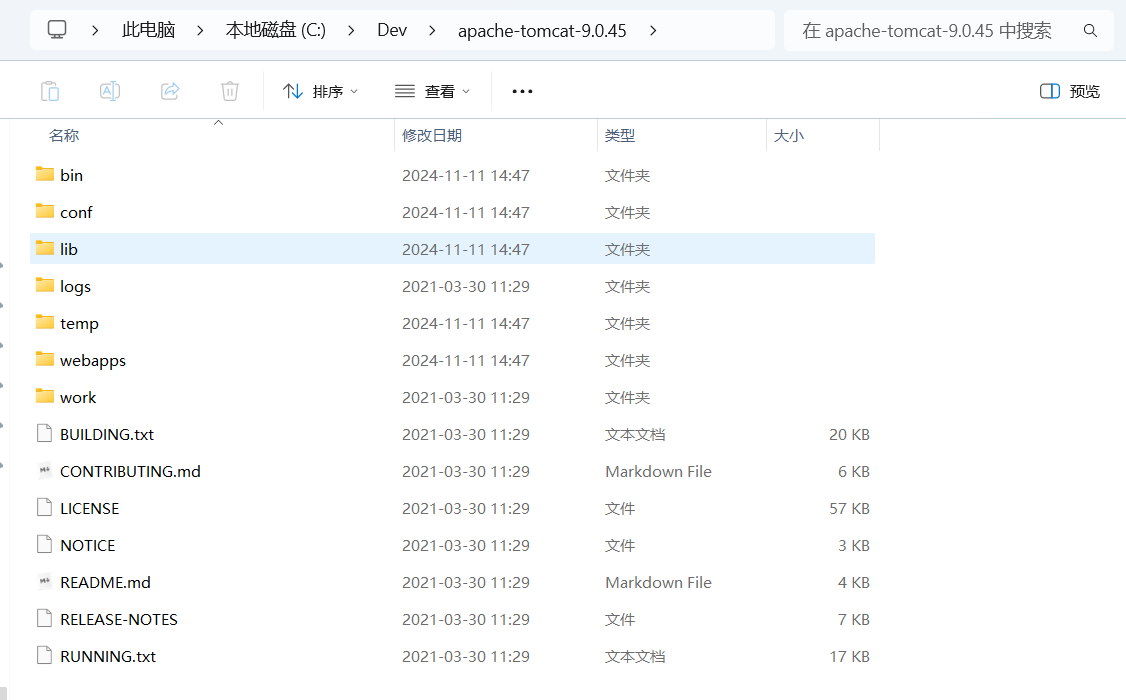
Task: Select the file name BUILDING.txt
Action: point(107,434)
